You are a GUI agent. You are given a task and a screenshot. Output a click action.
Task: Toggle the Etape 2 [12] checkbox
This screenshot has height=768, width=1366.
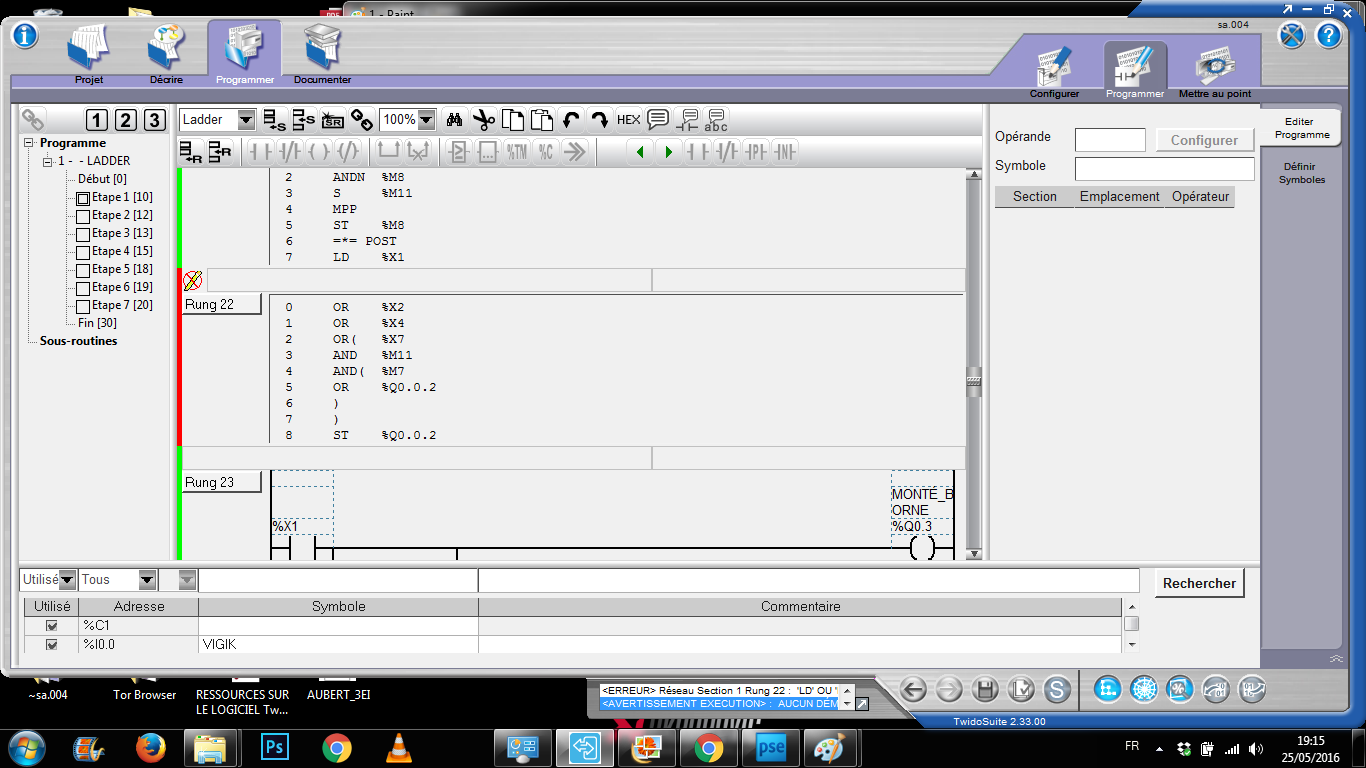[x=83, y=216]
